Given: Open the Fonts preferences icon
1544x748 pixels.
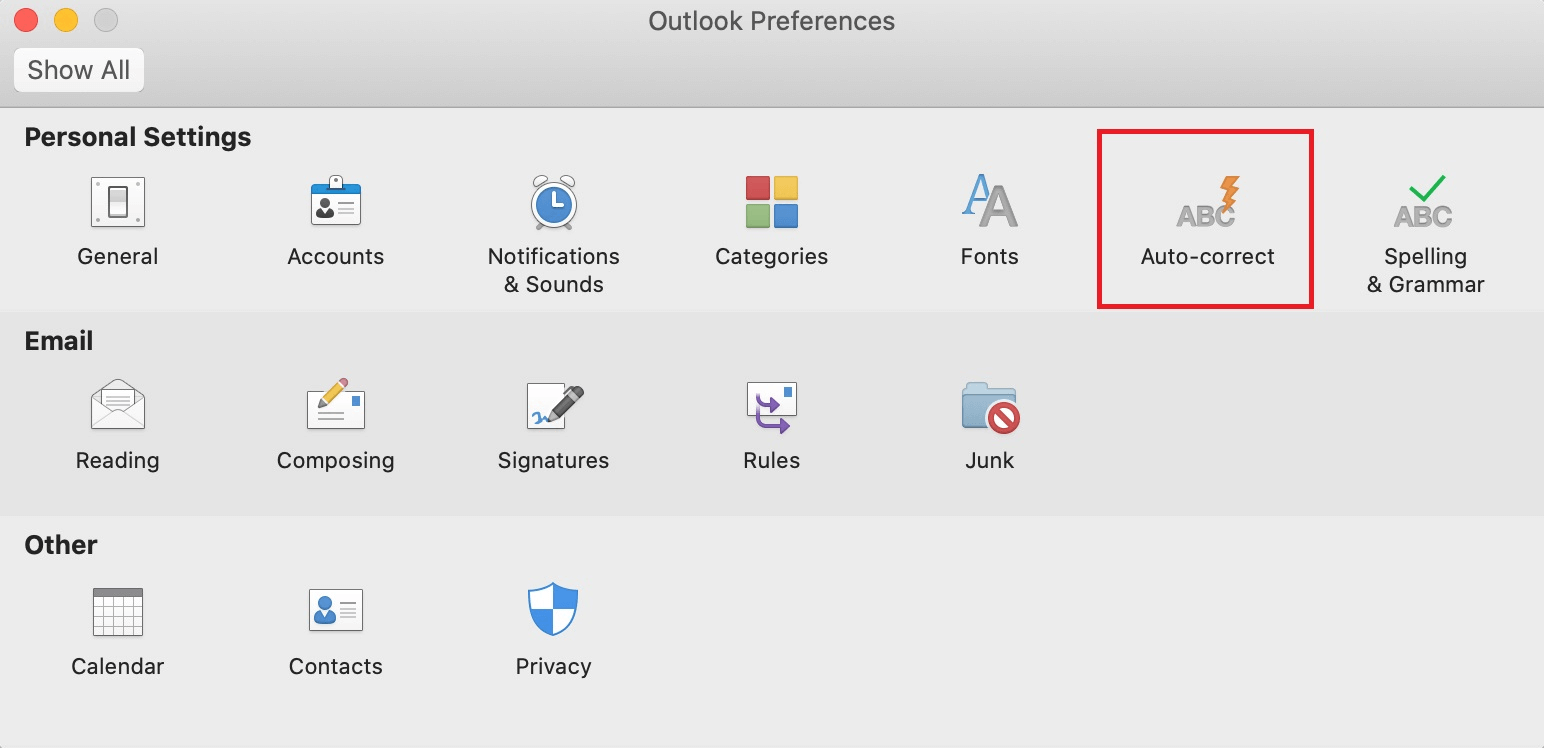Looking at the screenshot, I should pos(989,201).
